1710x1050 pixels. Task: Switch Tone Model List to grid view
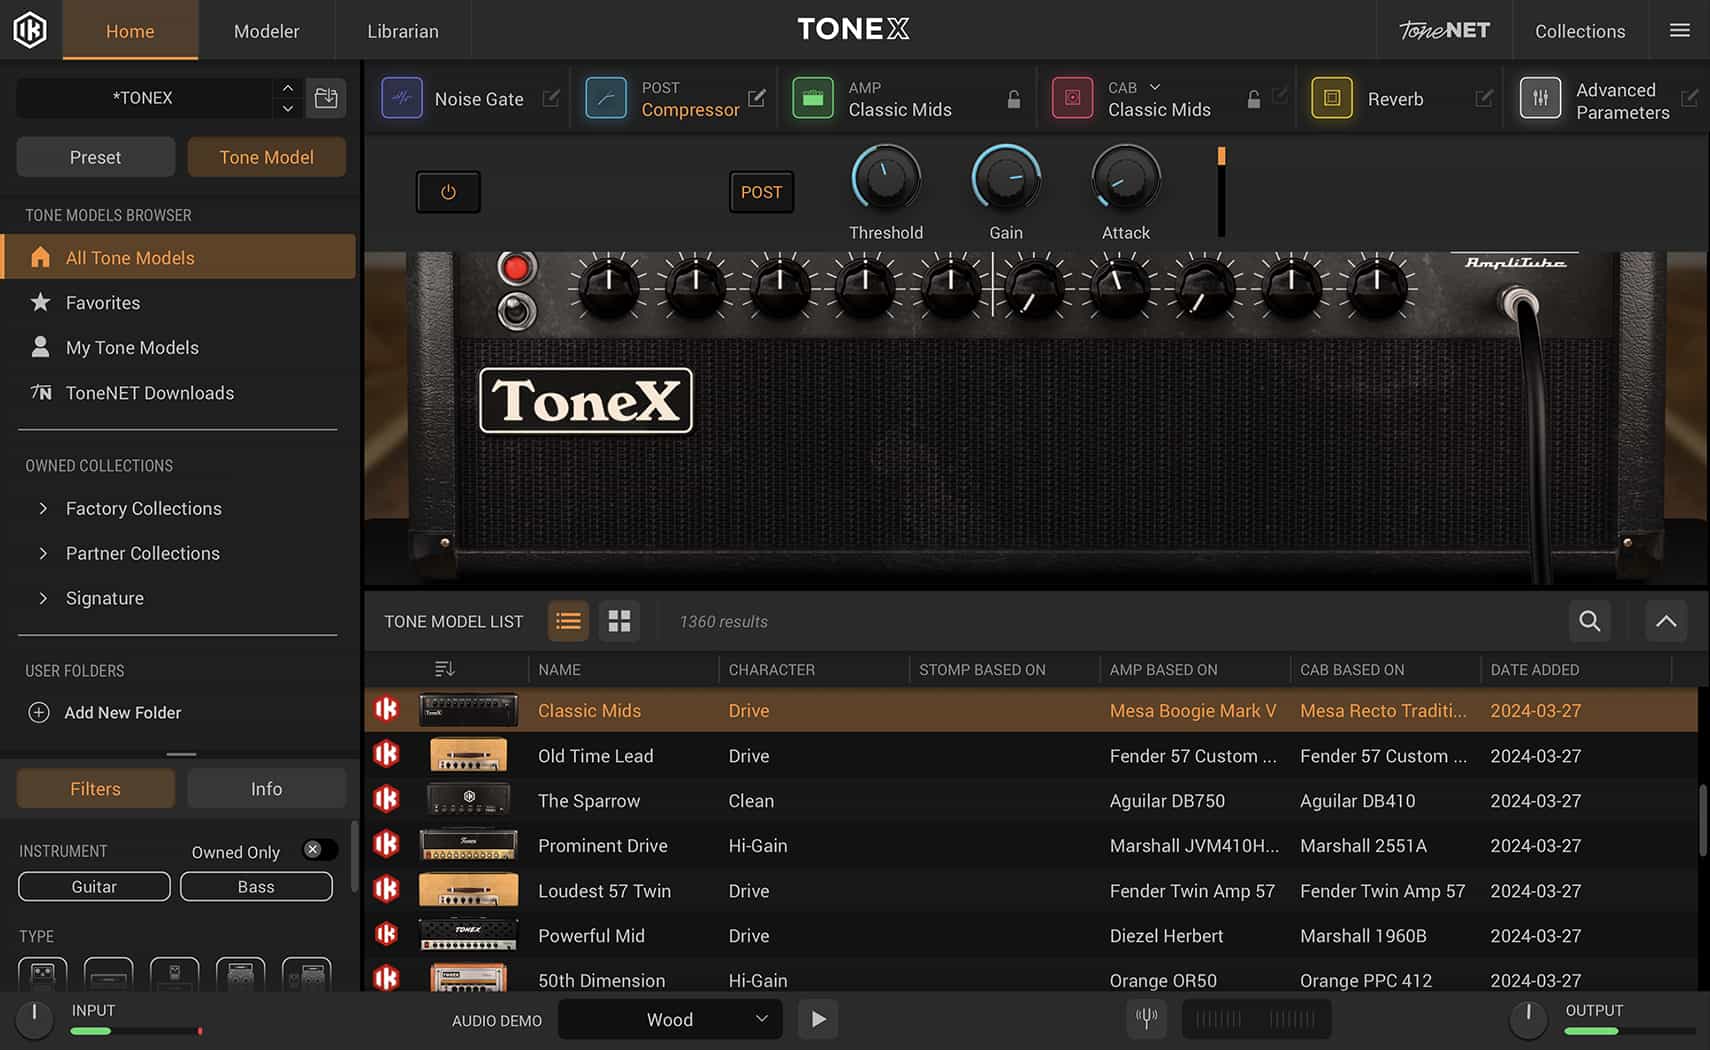(619, 621)
